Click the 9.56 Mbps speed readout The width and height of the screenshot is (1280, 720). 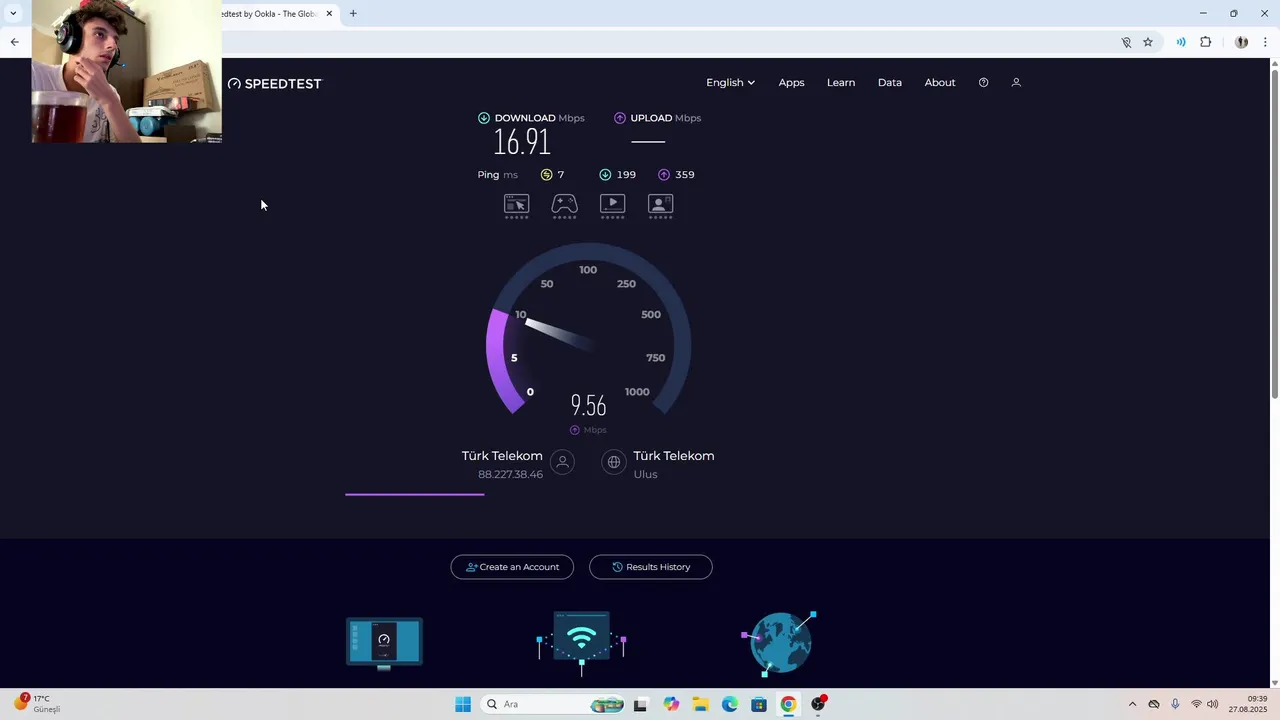(588, 405)
